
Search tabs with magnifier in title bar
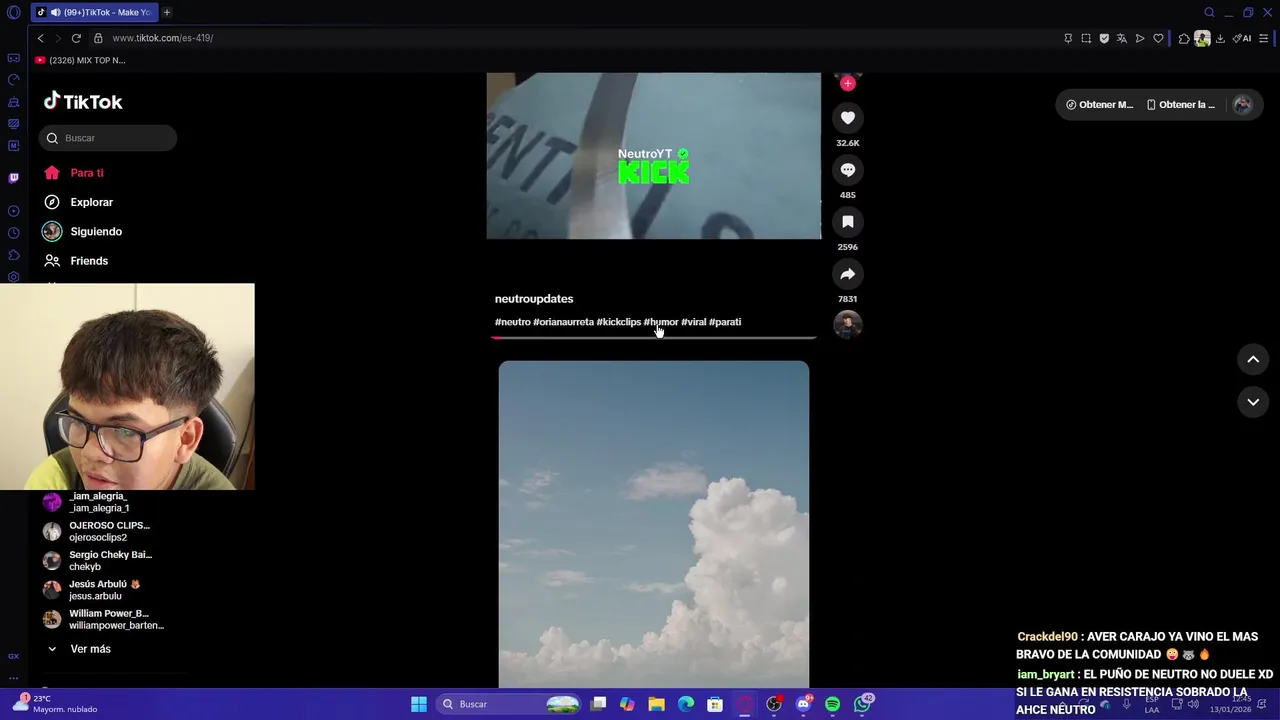point(1209,12)
